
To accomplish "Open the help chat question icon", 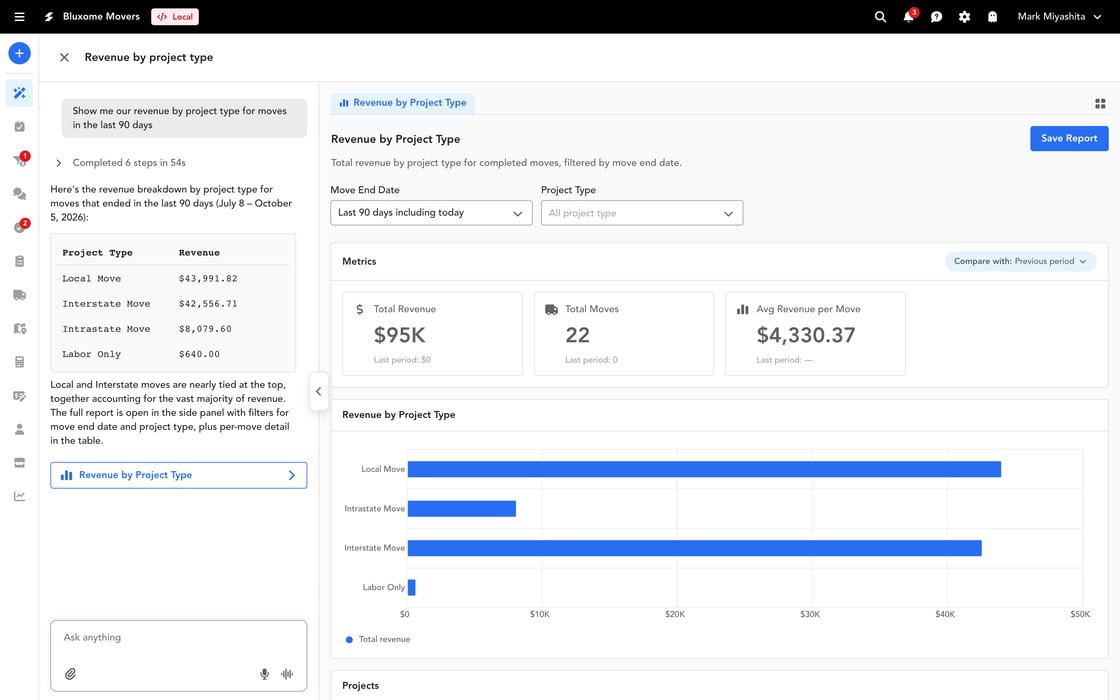I will click(936, 16).
